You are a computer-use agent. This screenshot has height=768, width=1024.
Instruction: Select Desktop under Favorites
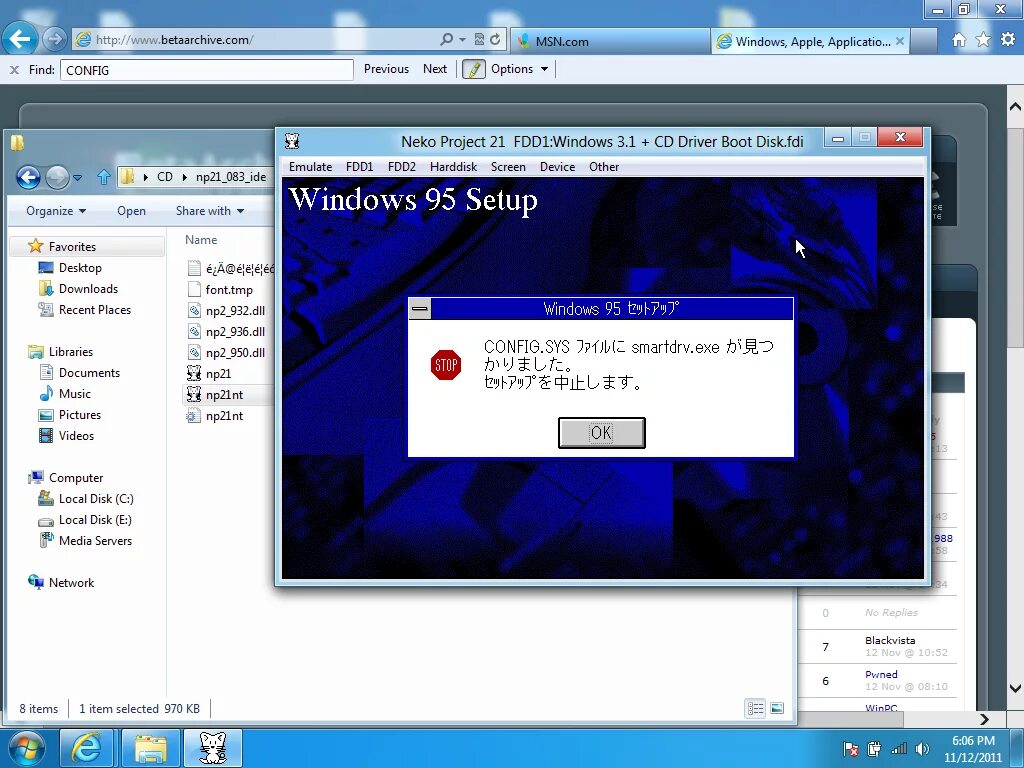(80, 268)
